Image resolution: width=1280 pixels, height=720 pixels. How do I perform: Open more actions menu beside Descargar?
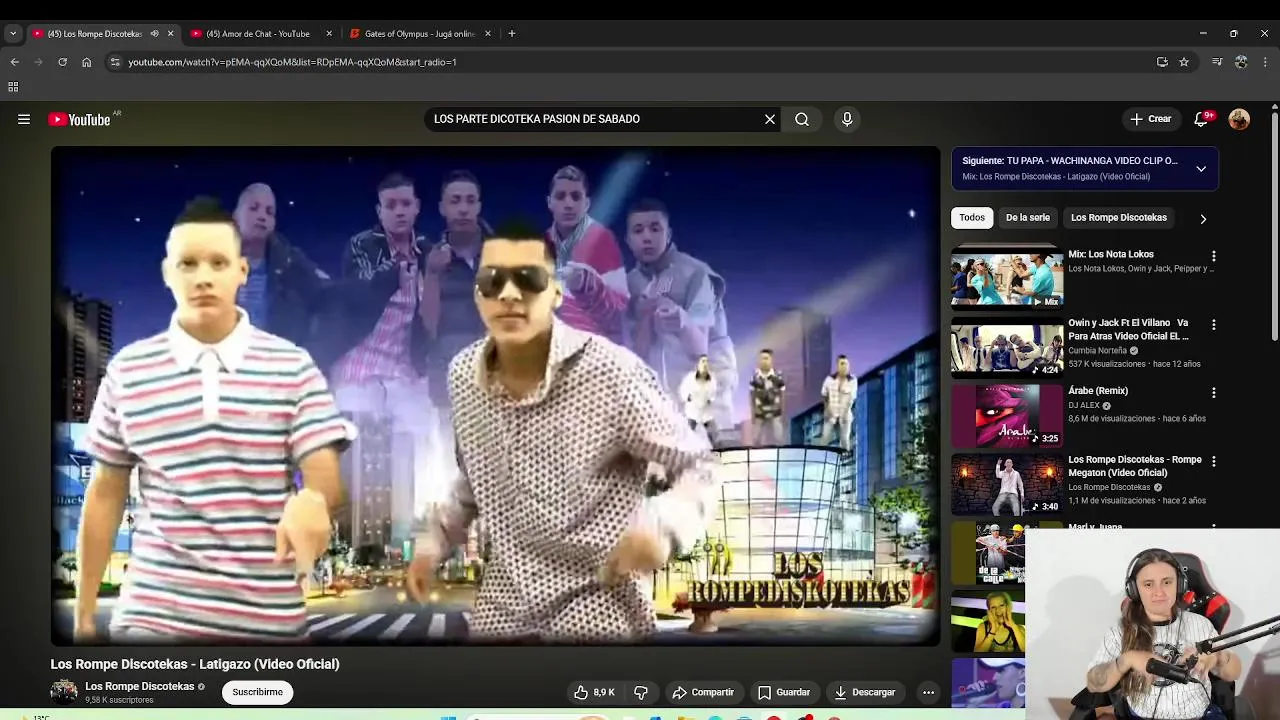coord(928,692)
